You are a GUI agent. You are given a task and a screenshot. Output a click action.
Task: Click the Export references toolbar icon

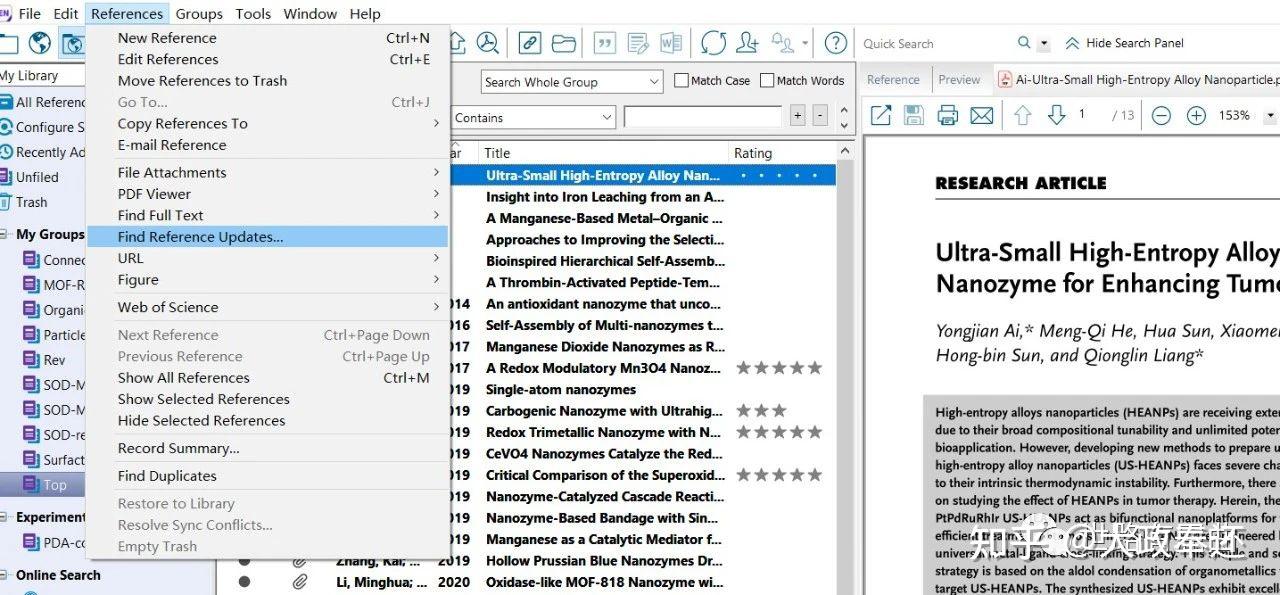click(x=457, y=43)
